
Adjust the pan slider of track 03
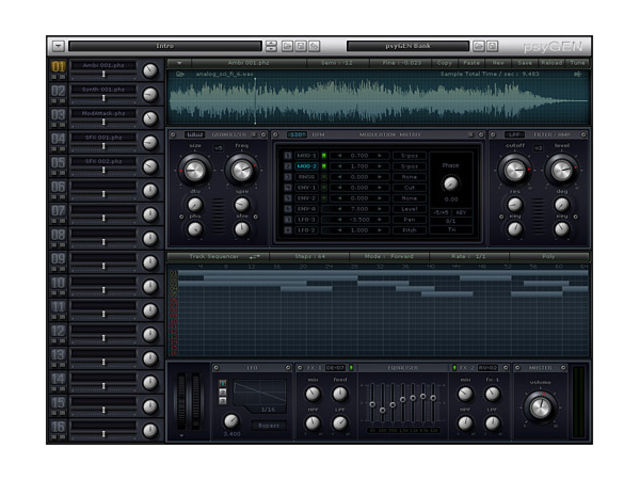point(104,122)
